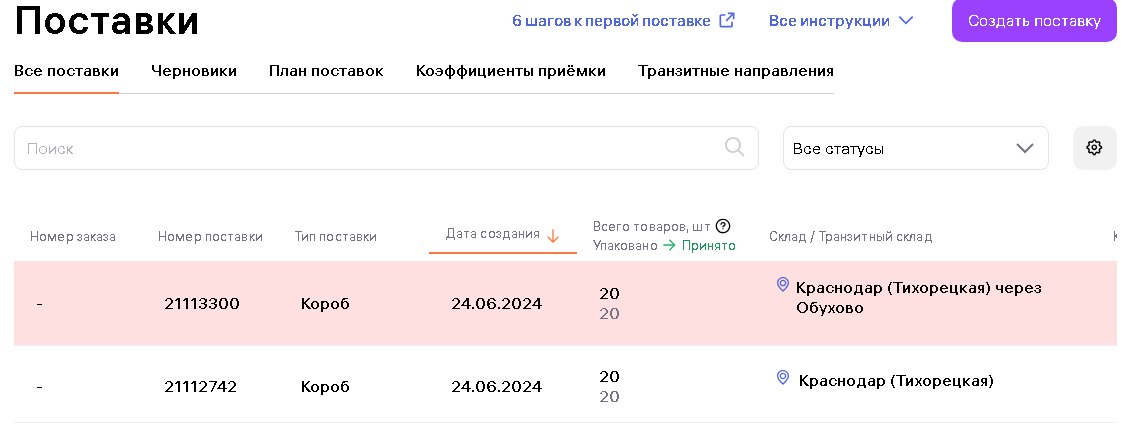Click the magnifier icon in the search field

(x=735, y=147)
